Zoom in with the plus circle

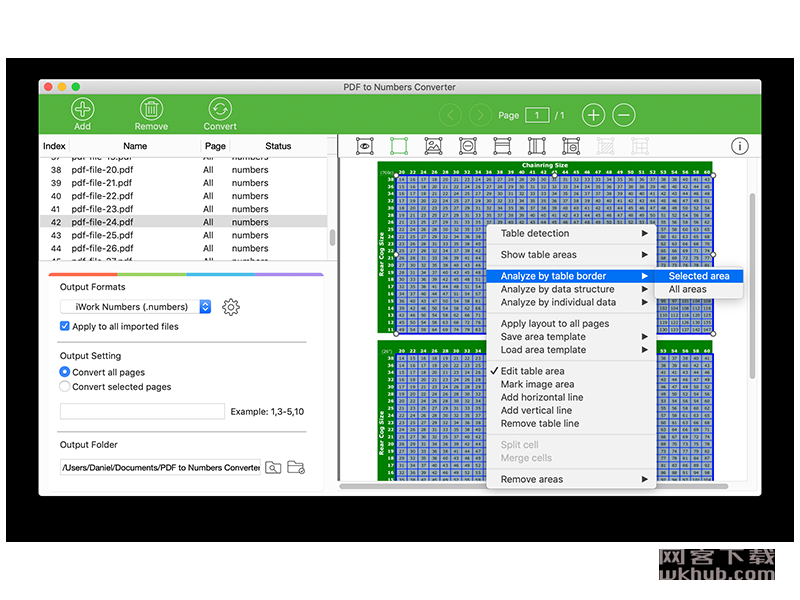pos(593,115)
